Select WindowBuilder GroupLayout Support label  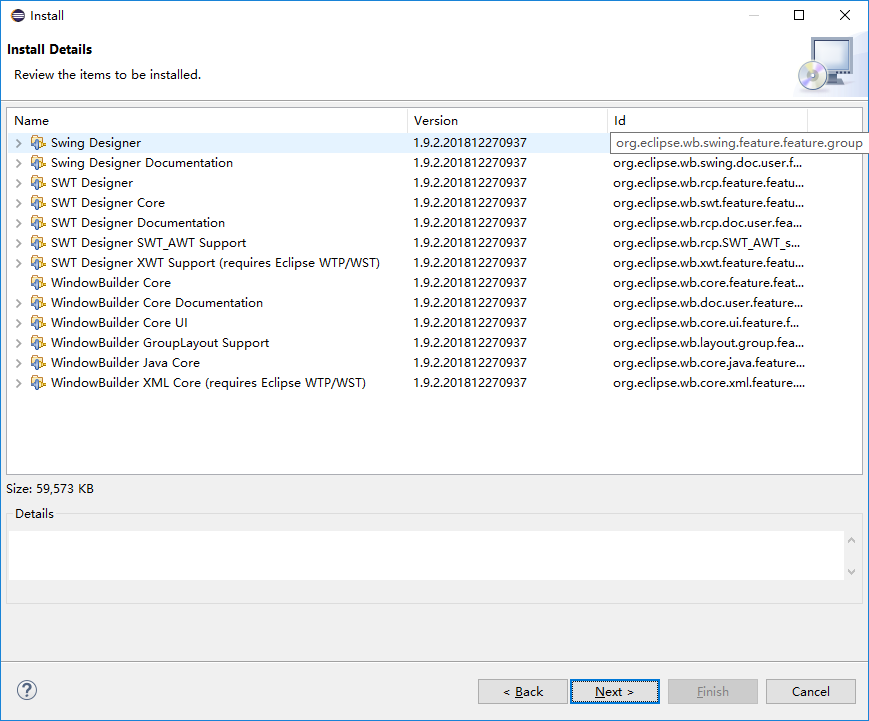(160, 343)
